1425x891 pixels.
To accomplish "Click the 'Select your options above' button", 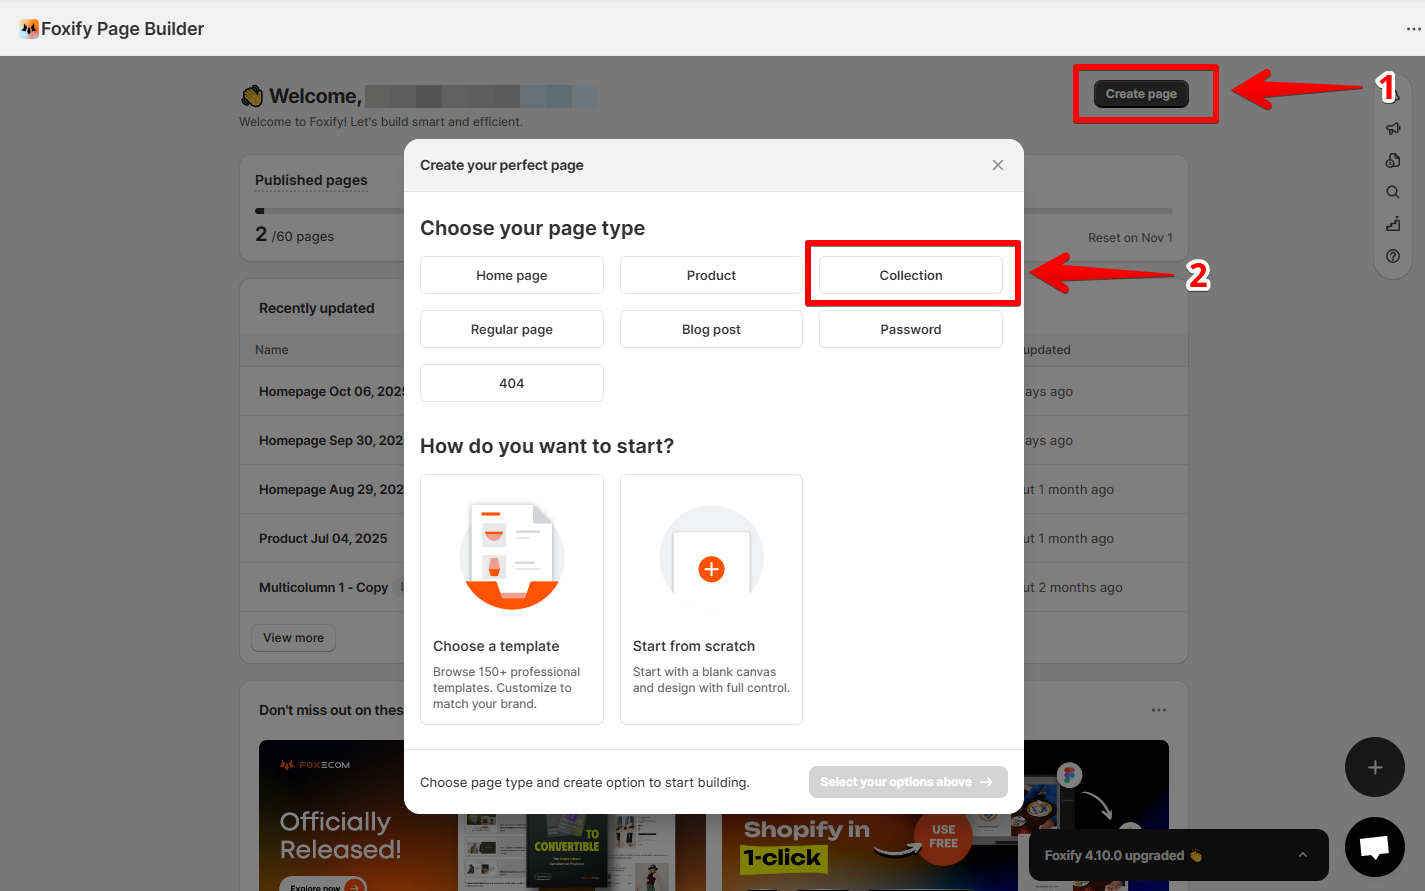I will [x=908, y=782].
